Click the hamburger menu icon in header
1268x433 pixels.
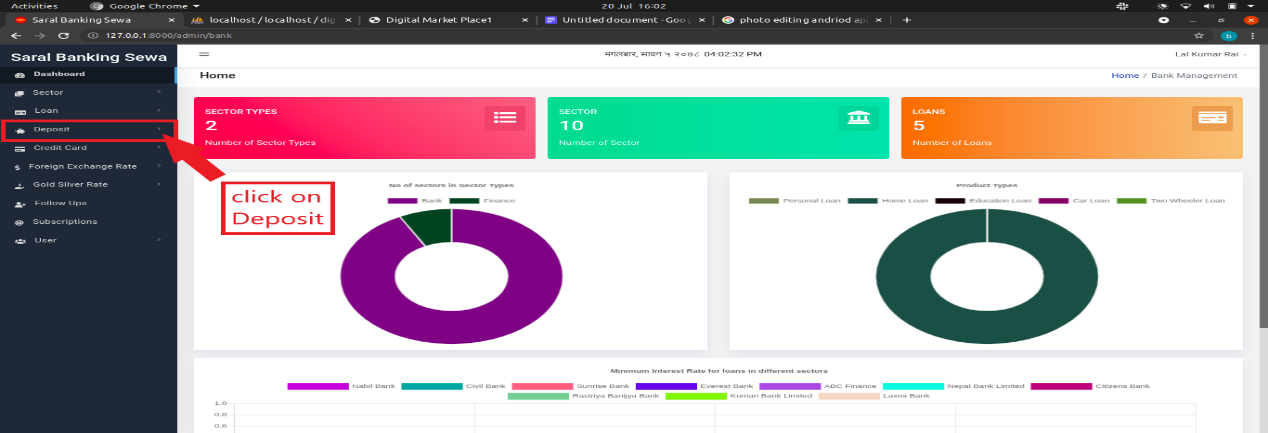[x=204, y=54]
